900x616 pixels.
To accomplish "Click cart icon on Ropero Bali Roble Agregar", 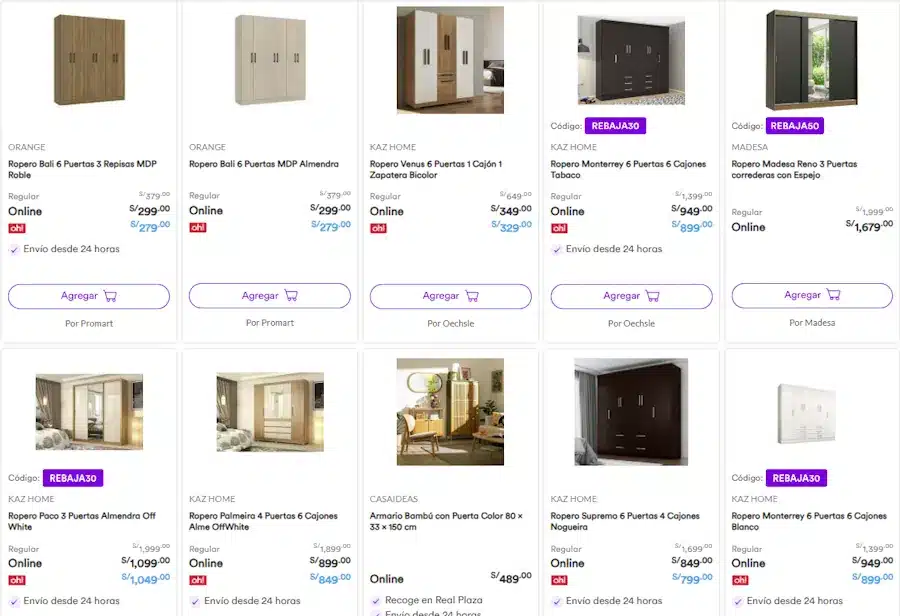I will point(110,296).
